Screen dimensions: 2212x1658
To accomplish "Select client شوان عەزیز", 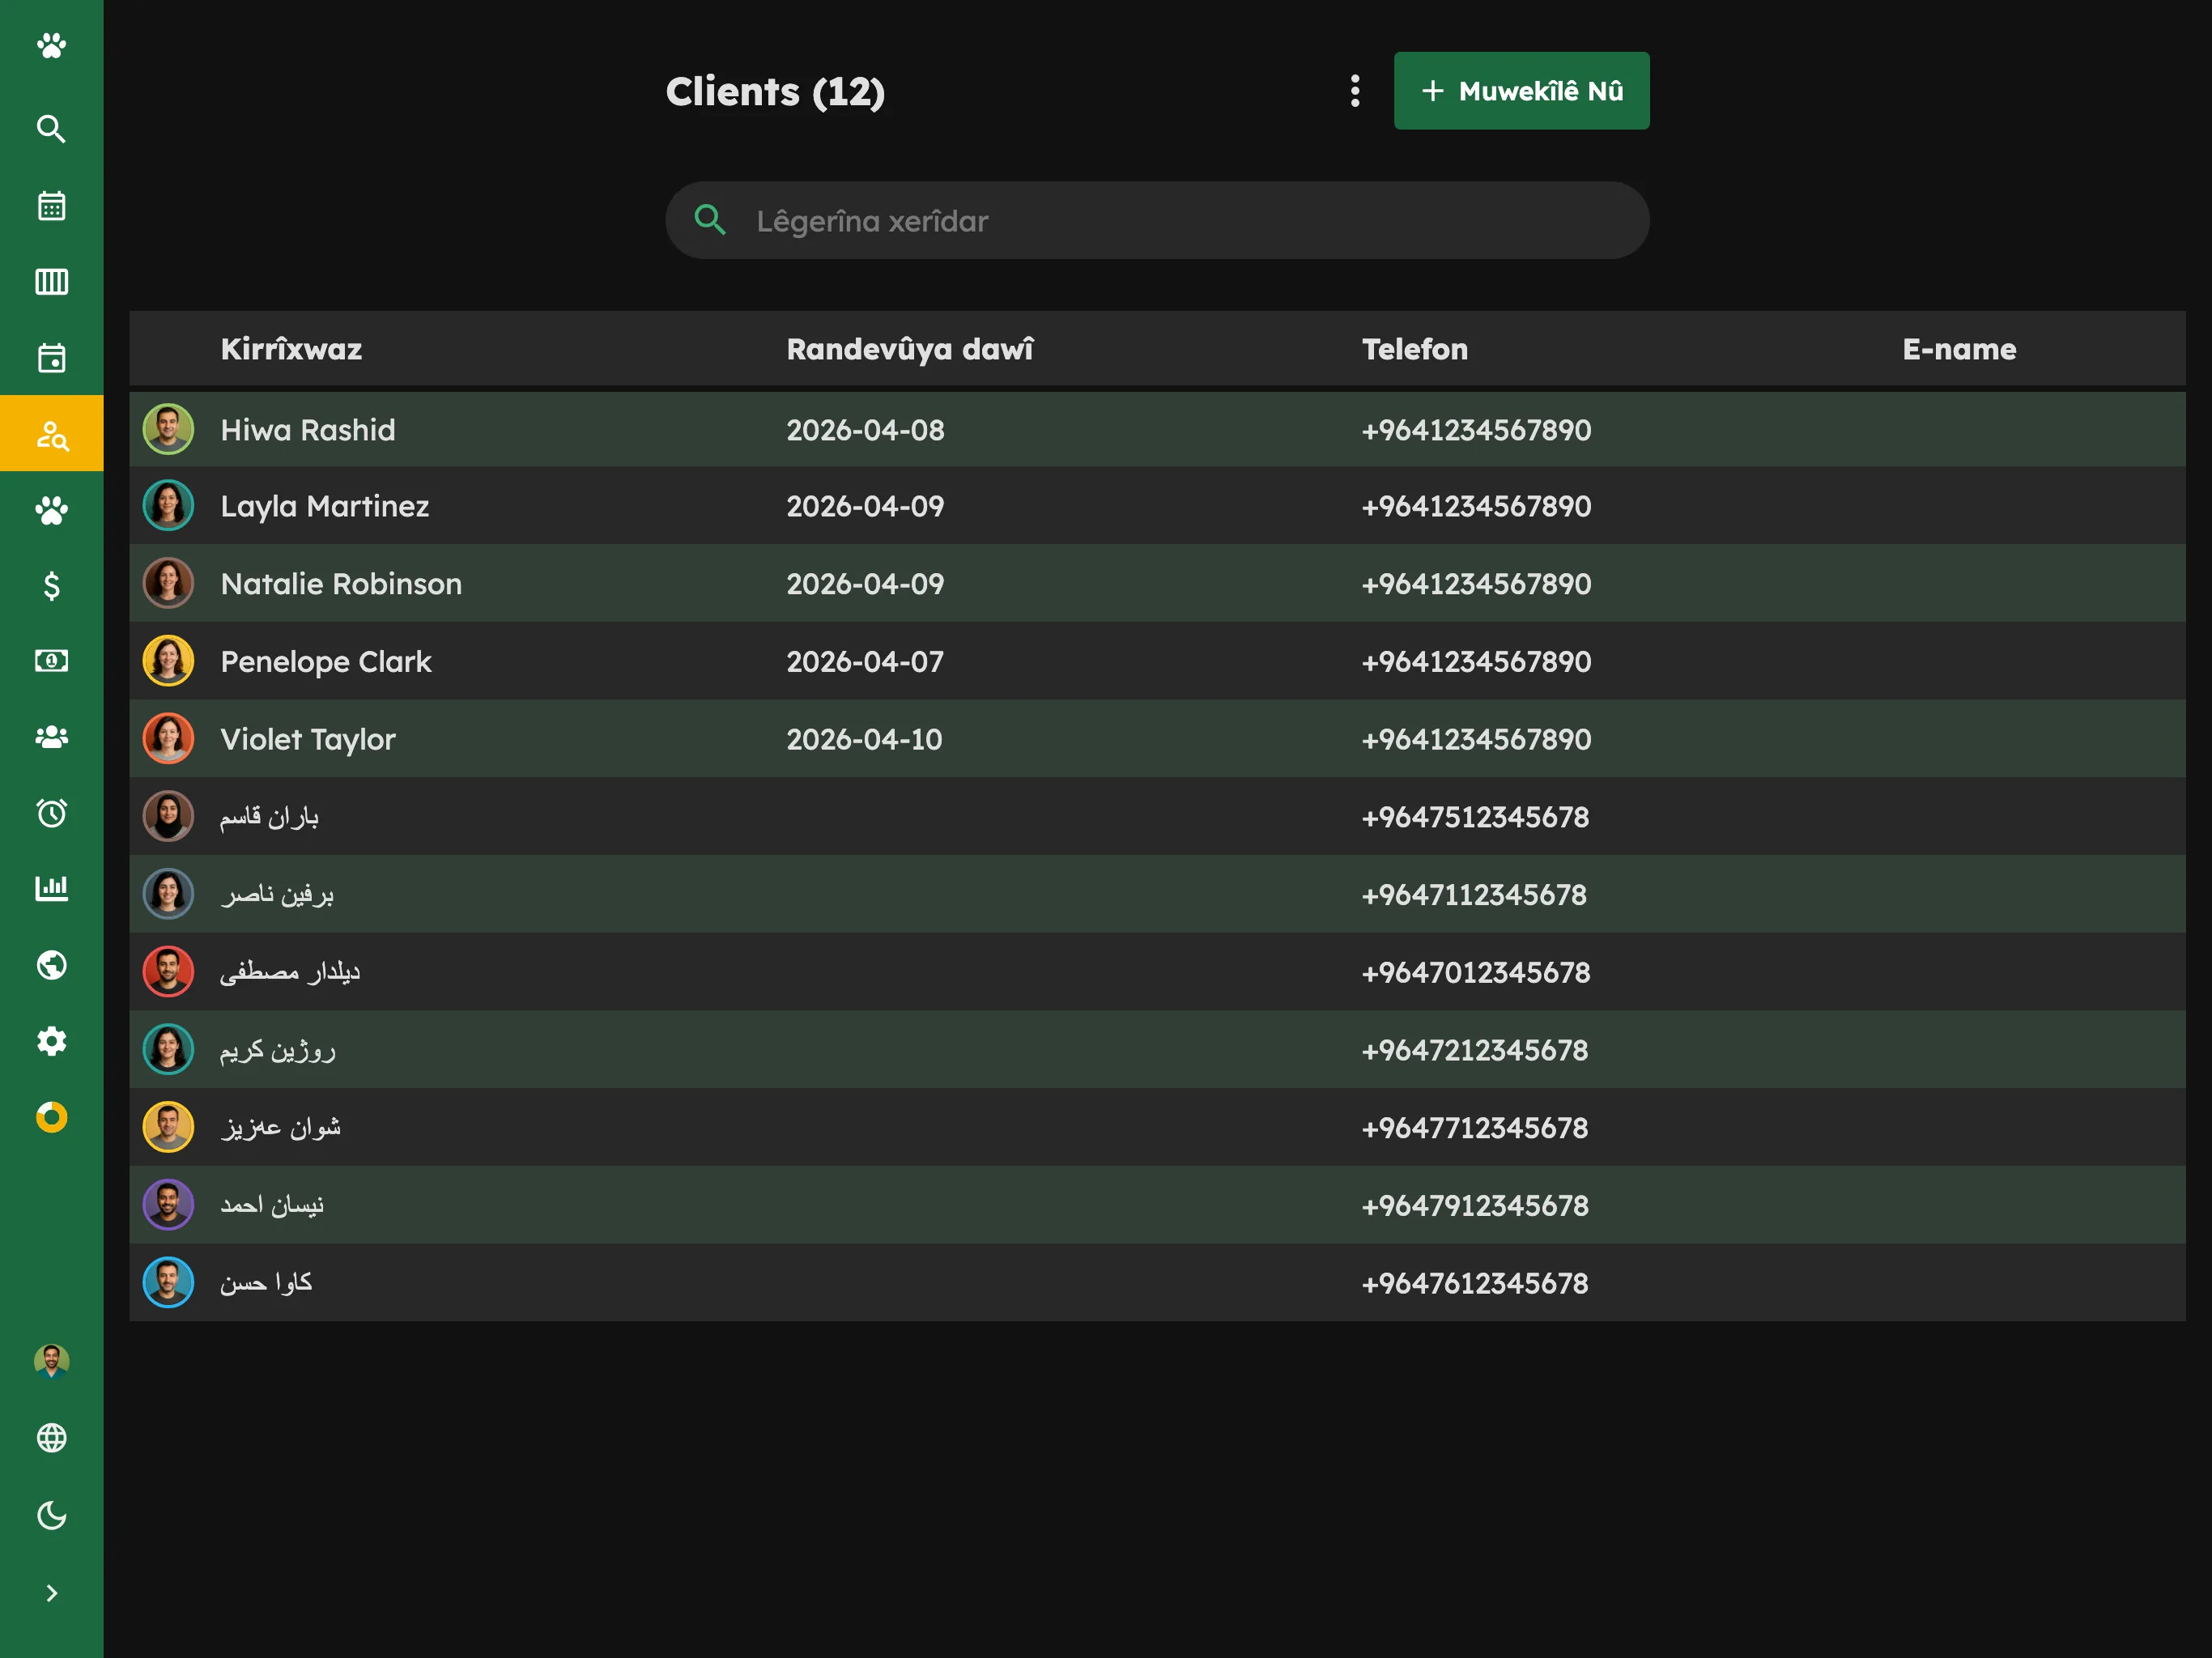I will [x=1157, y=1127].
